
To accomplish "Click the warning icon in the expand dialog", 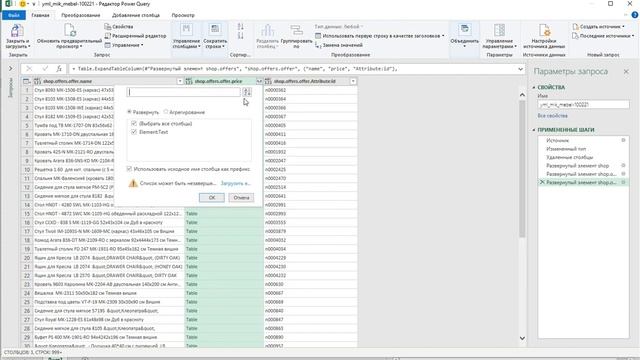I will coord(133,183).
